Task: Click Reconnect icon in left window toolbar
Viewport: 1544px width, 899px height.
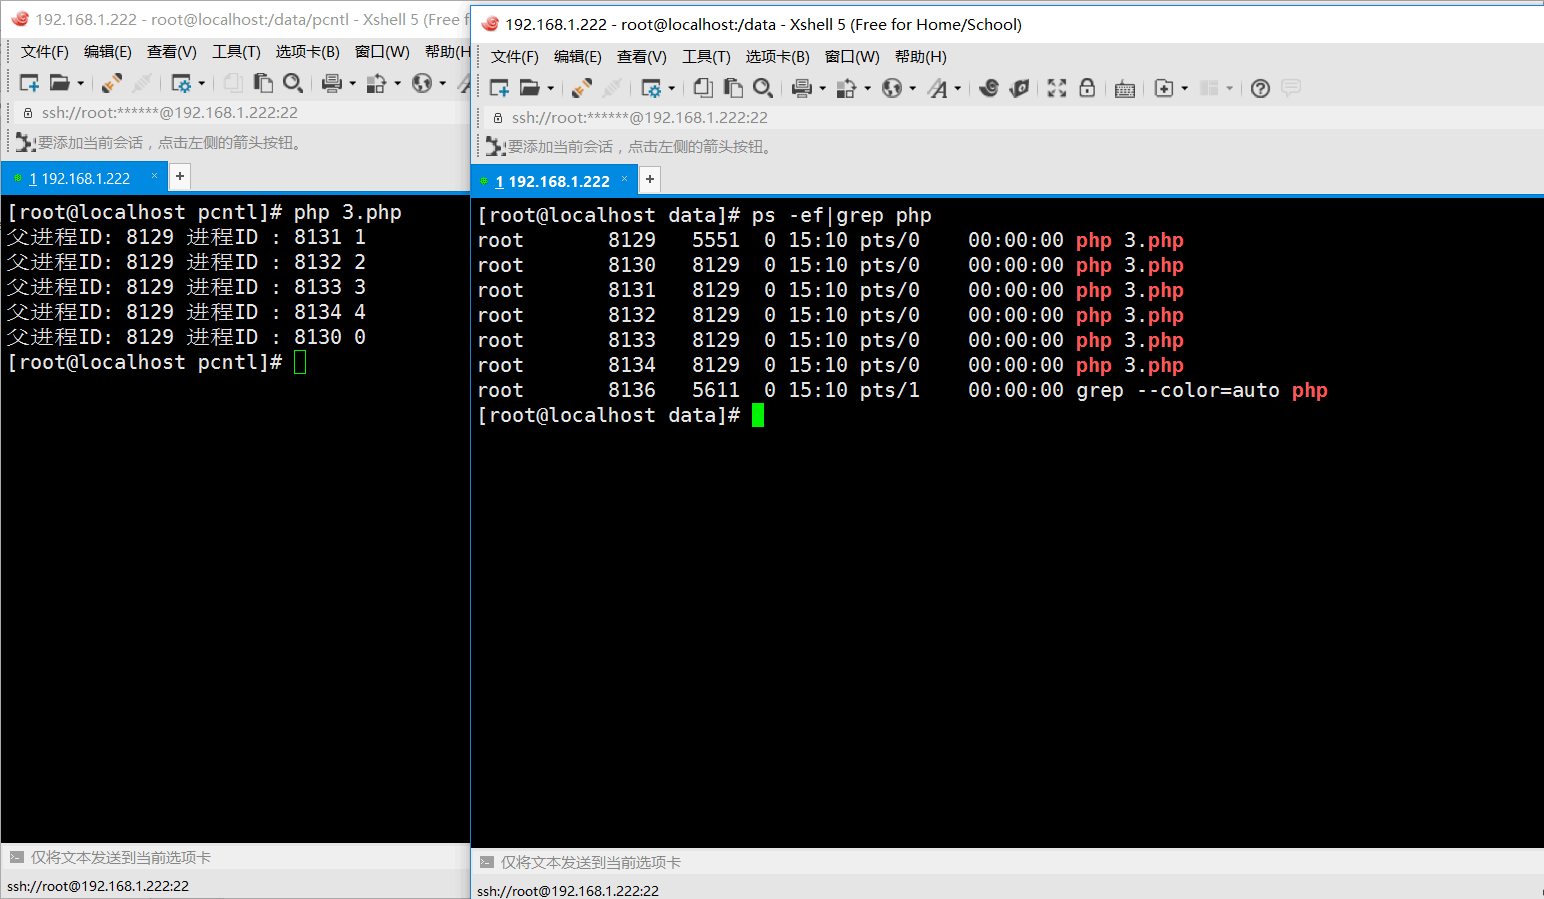Action: point(112,83)
